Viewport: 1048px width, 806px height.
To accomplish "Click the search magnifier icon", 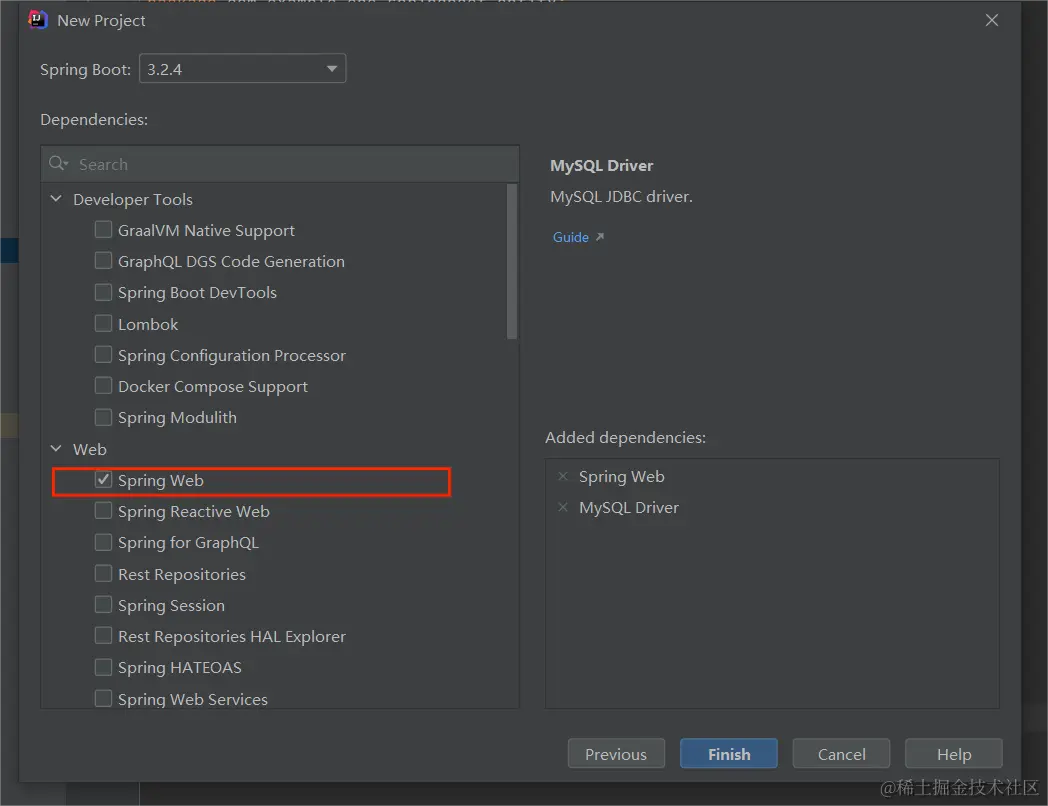I will tap(58, 163).
